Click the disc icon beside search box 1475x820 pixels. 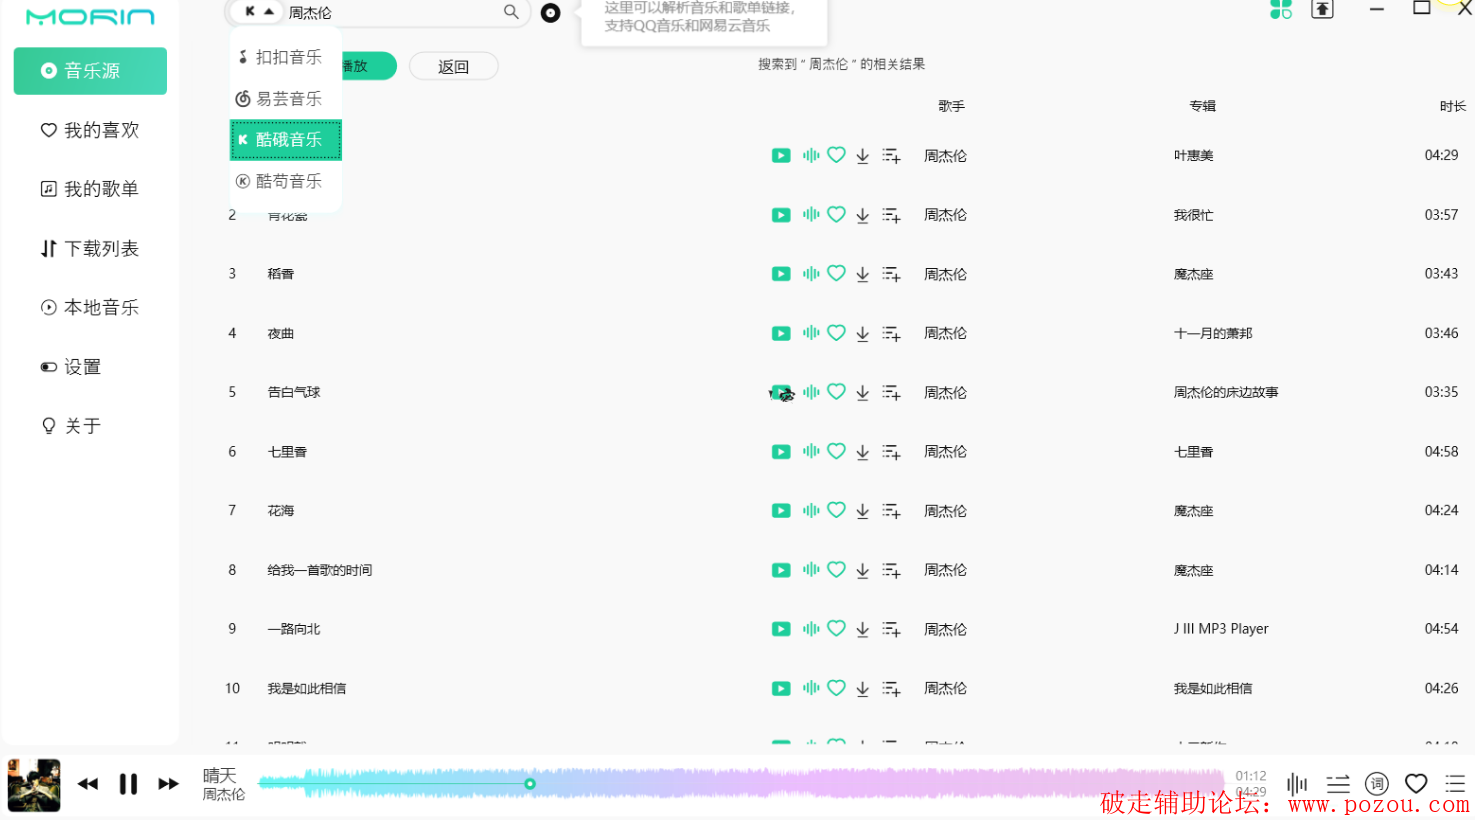(550, 13)
